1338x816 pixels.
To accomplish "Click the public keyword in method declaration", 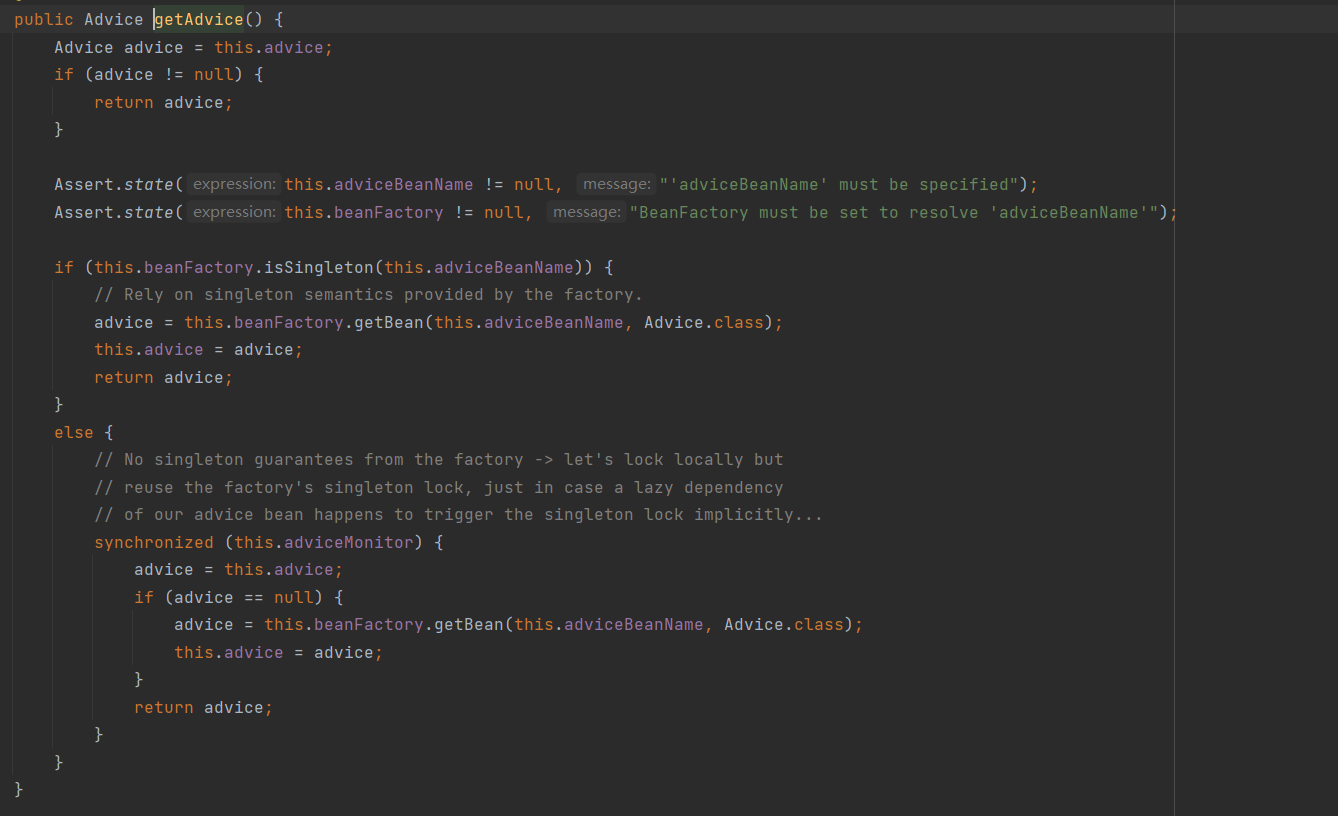I will pyautogui.click(x=43, y=20).
